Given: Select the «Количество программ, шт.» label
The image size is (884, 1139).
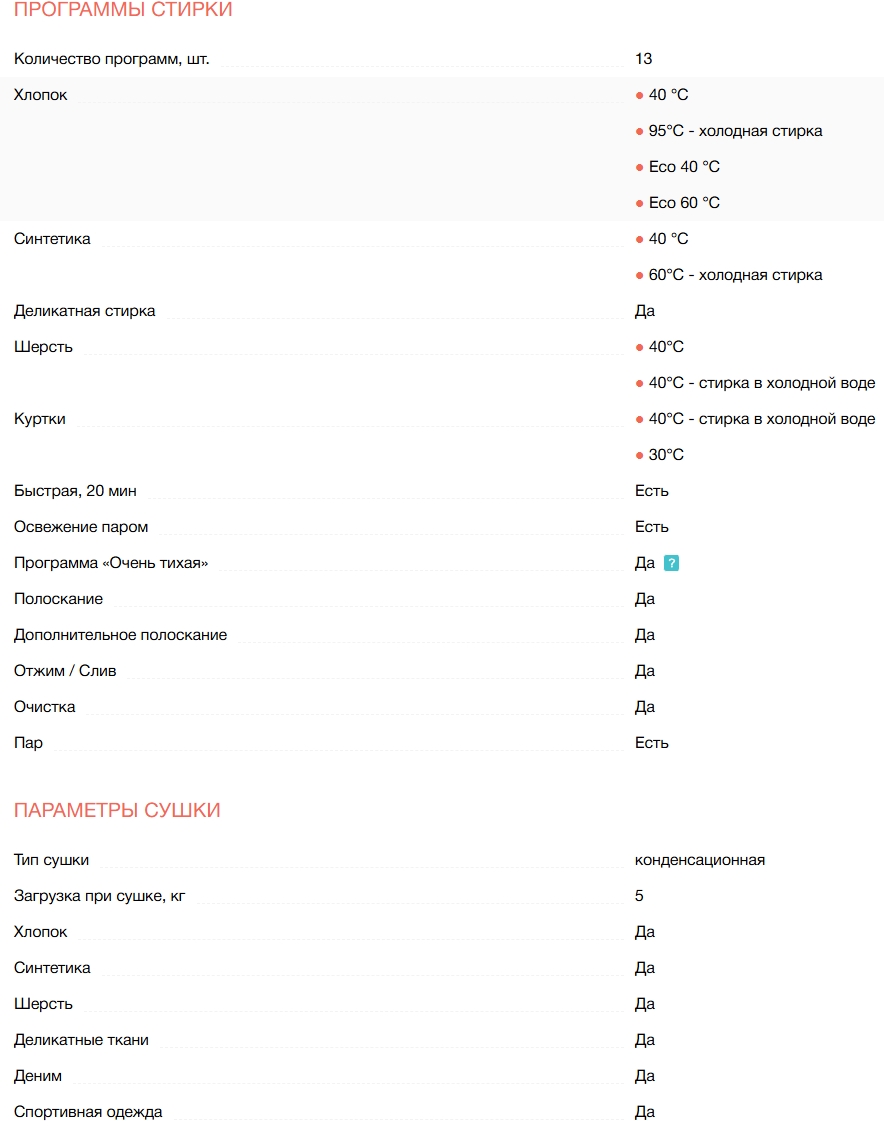Looking at the screenshot, I should [x=112, y=59].
